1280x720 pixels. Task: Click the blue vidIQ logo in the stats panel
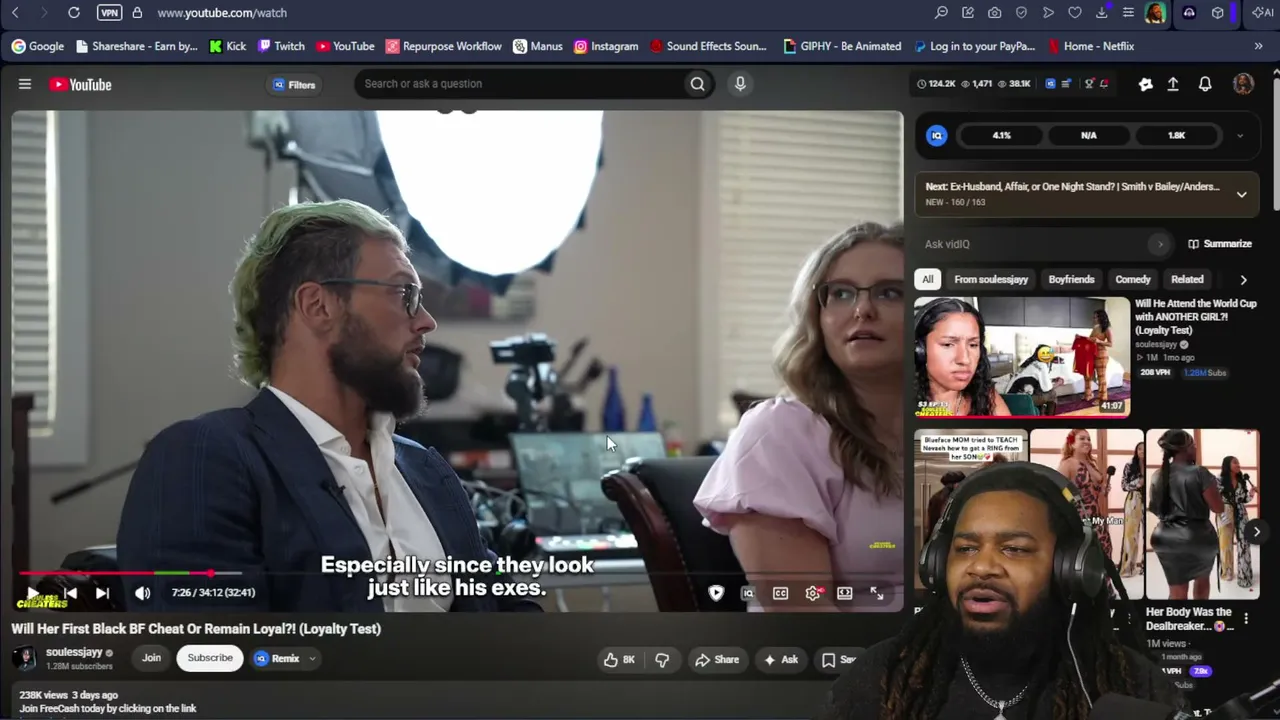click(x=937, y=136)
